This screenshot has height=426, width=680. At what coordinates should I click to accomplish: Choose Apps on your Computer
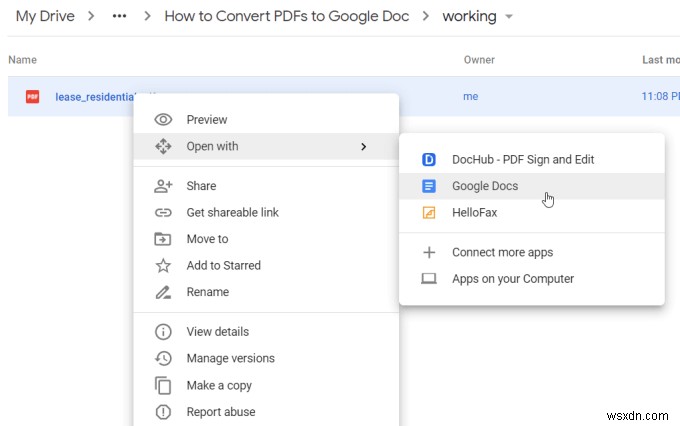tap(532, 279)
